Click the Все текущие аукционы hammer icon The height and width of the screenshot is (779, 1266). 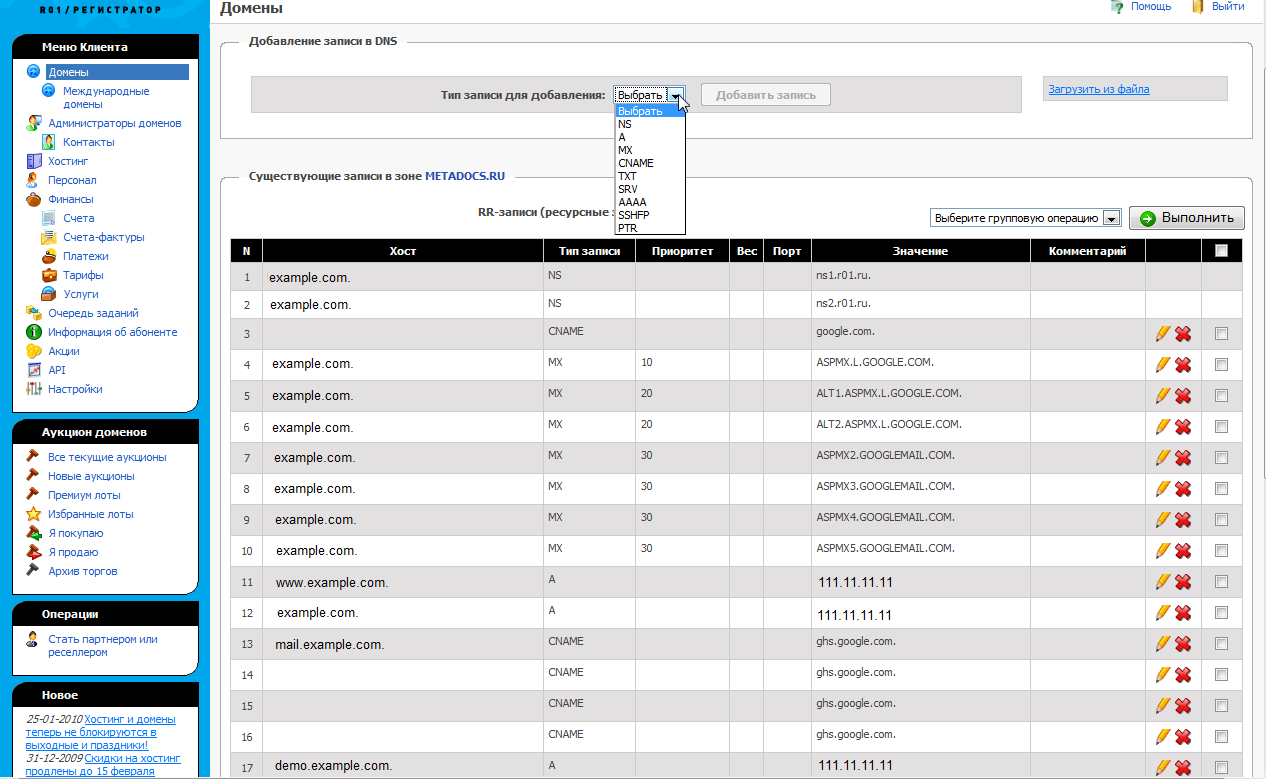click(x=34, y=457)
